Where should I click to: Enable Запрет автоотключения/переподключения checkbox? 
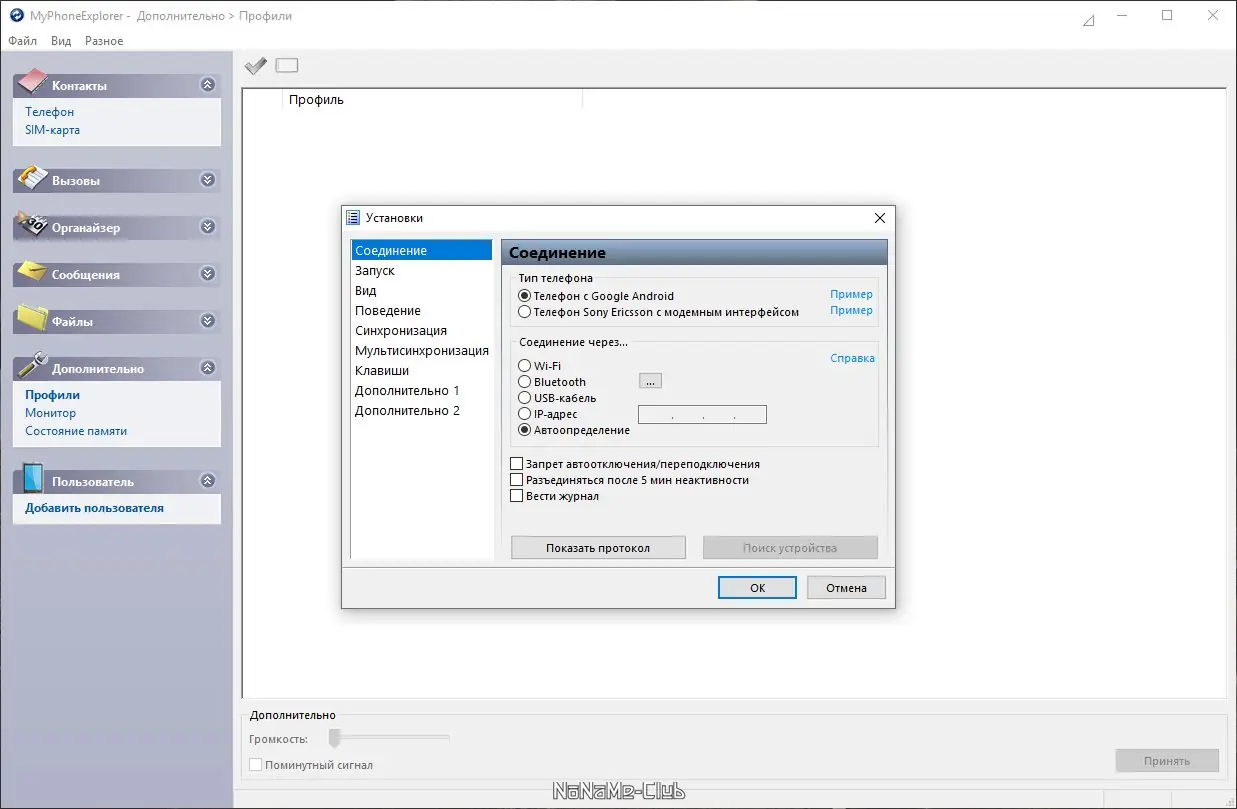click(x=517, y=464)
